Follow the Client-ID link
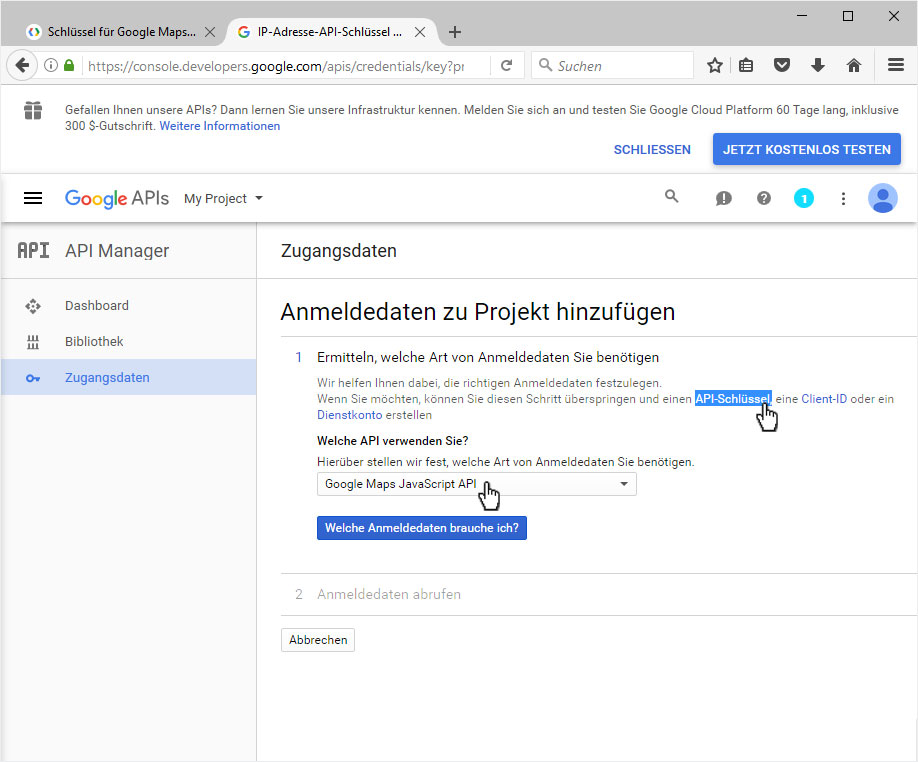Image resolution: width=918 pixels, height=762 pixels. pos(824,399)
